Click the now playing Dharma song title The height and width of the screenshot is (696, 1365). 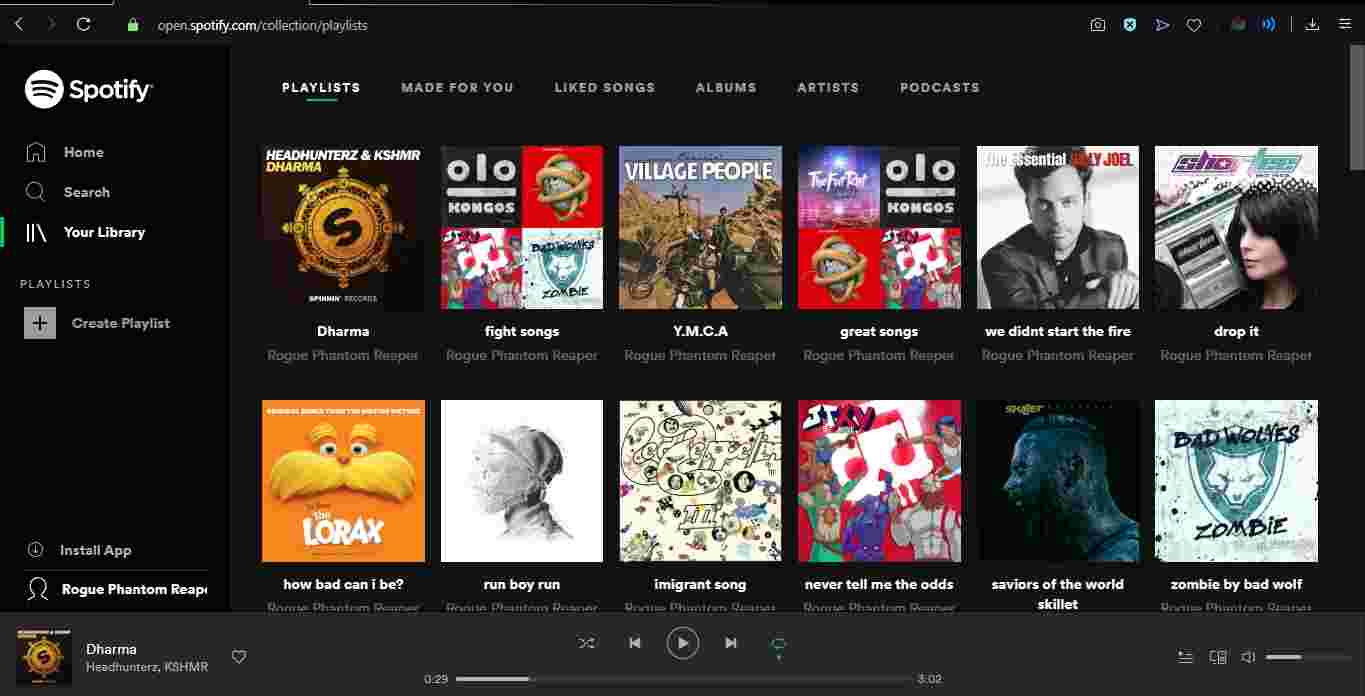coord(111,649)
